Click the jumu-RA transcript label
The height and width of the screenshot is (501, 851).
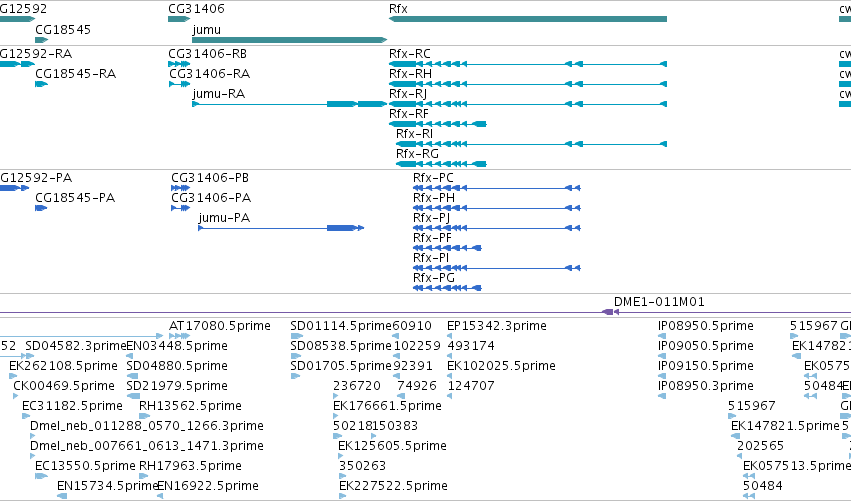tap(219, 94)
